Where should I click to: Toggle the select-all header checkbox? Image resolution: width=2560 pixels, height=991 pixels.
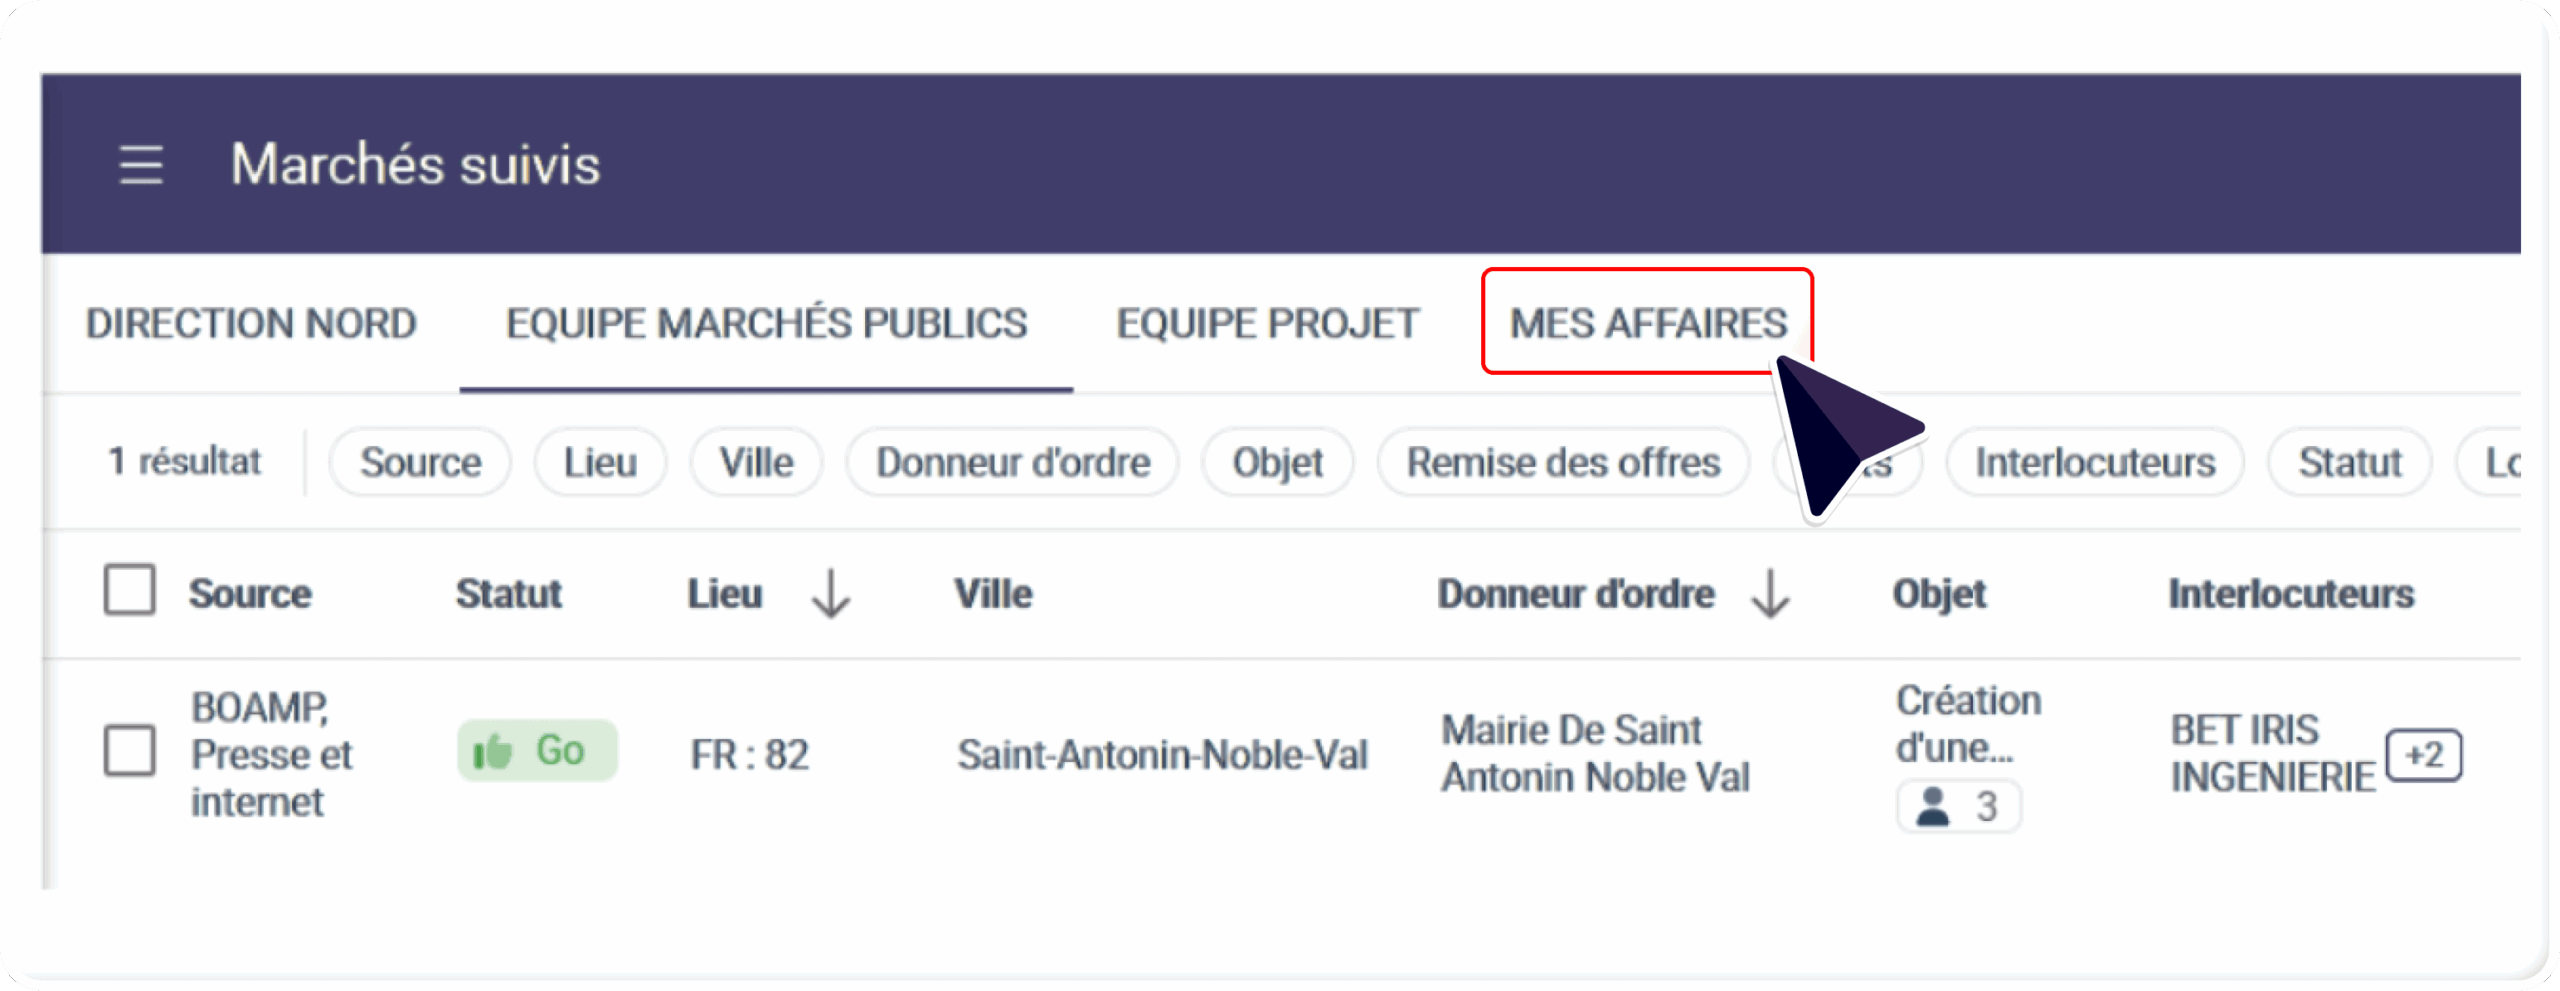point(130,590)
